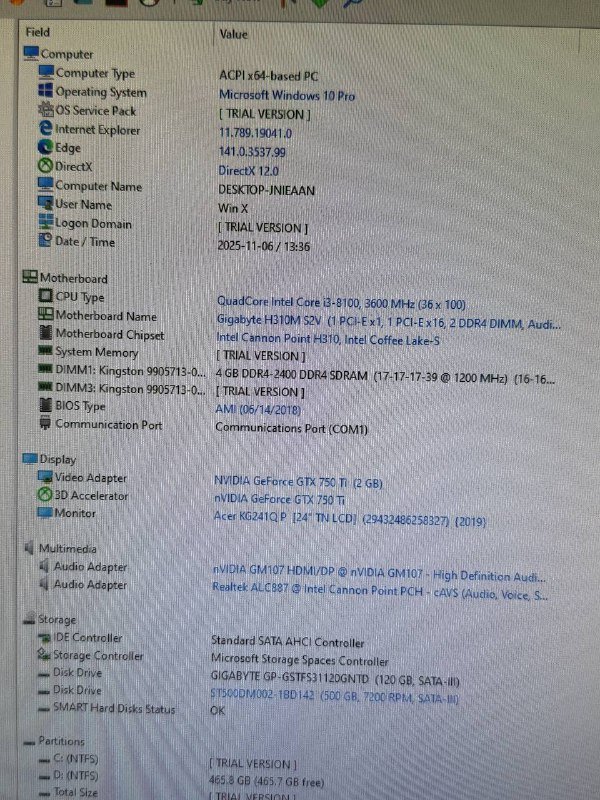Open the Acer KG241Q P monitor link
Viewport: 600px width, 800px height.
pos(349,518)
